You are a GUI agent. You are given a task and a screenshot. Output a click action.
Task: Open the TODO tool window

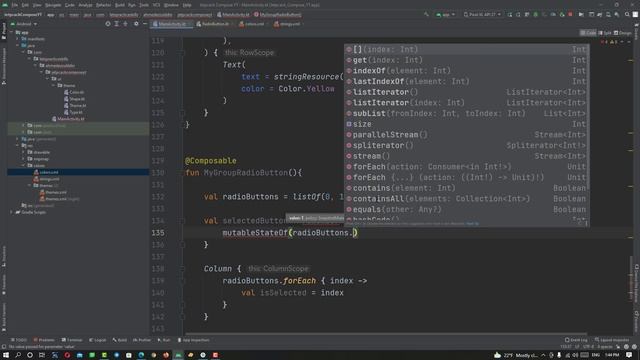pyautogui.click(x=19, y=340)
